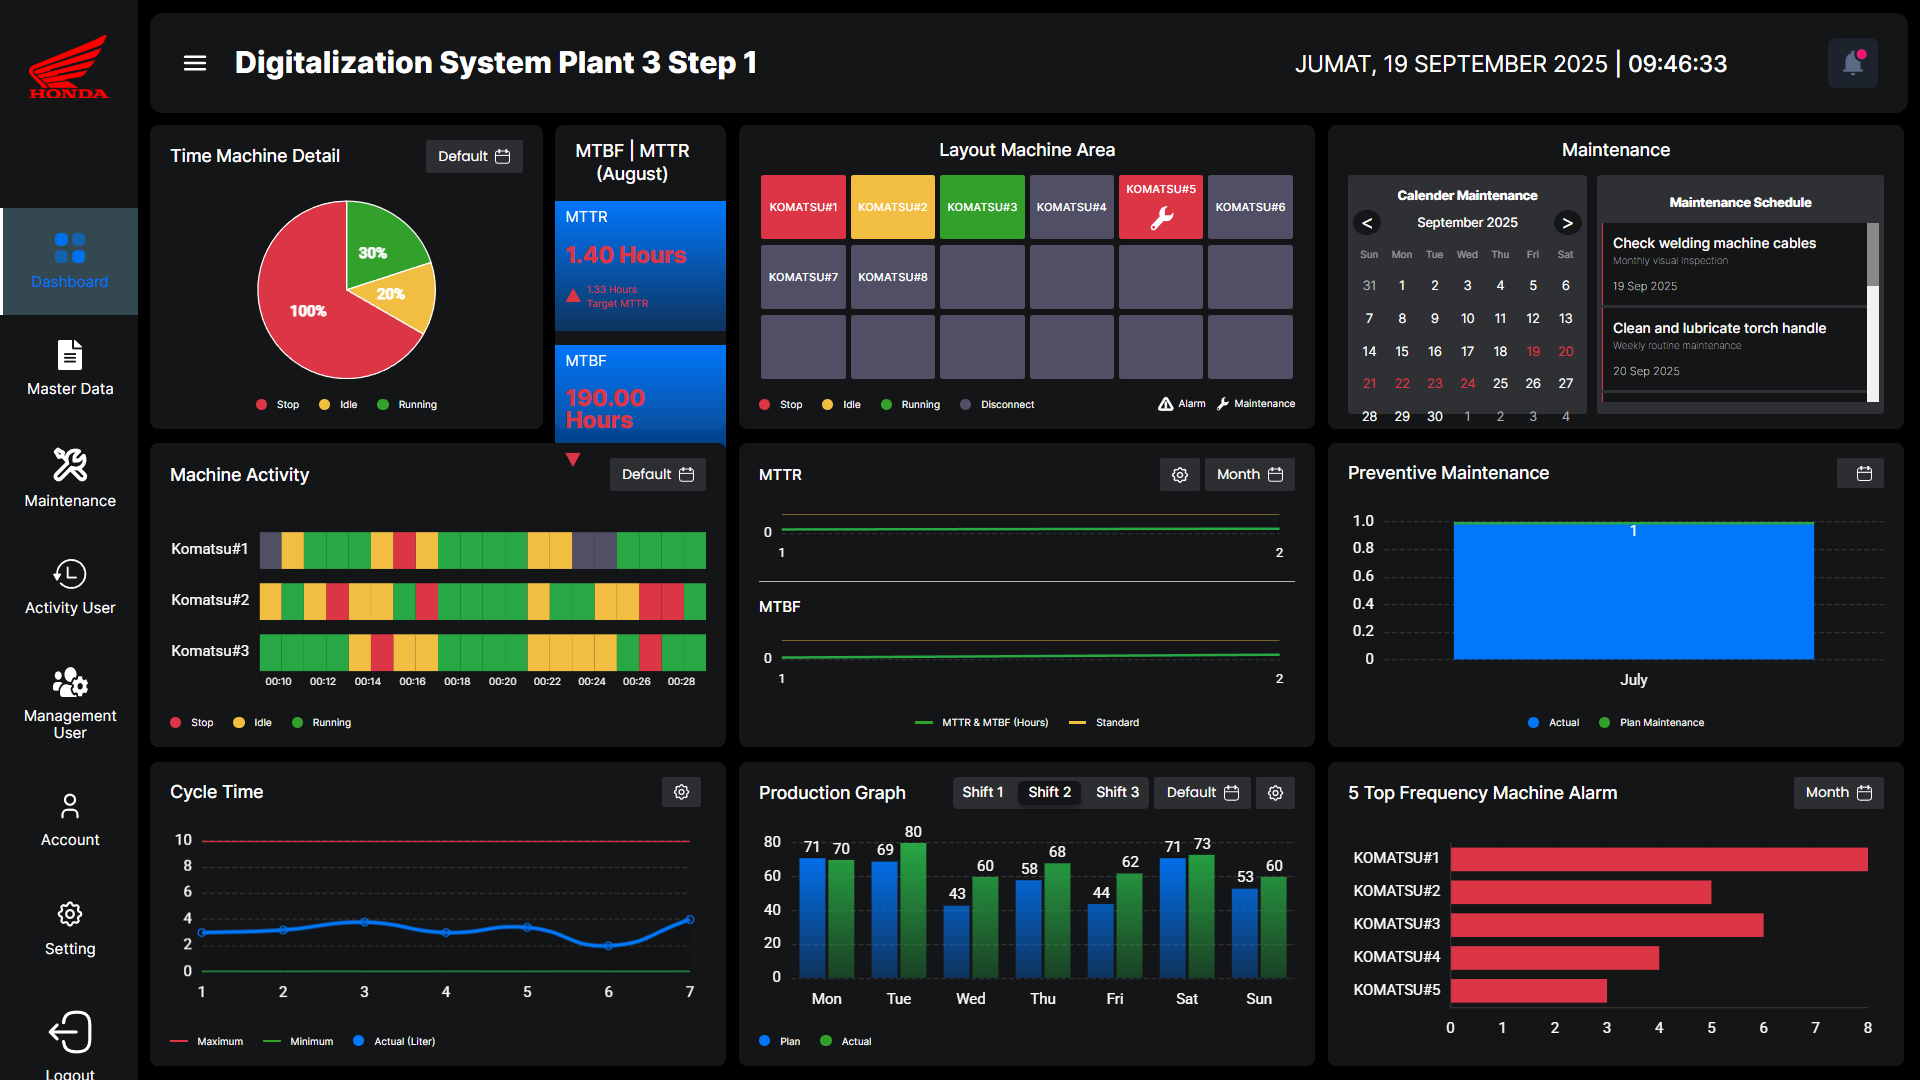
Task: Open the Default date picker in Time Machine Detail
Action: point(474,156)
